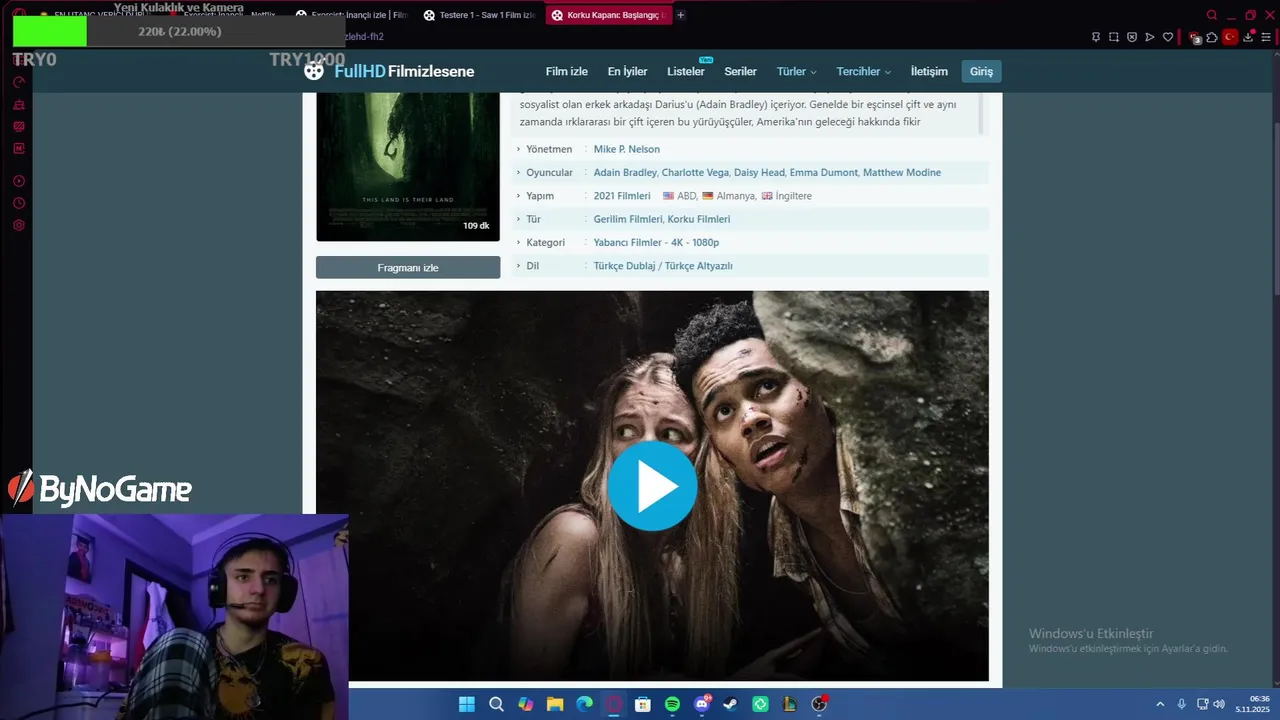Click the description box scrollbar
Image resolution: width=1280 pixels, height=720 pixels.
point(981,113)
